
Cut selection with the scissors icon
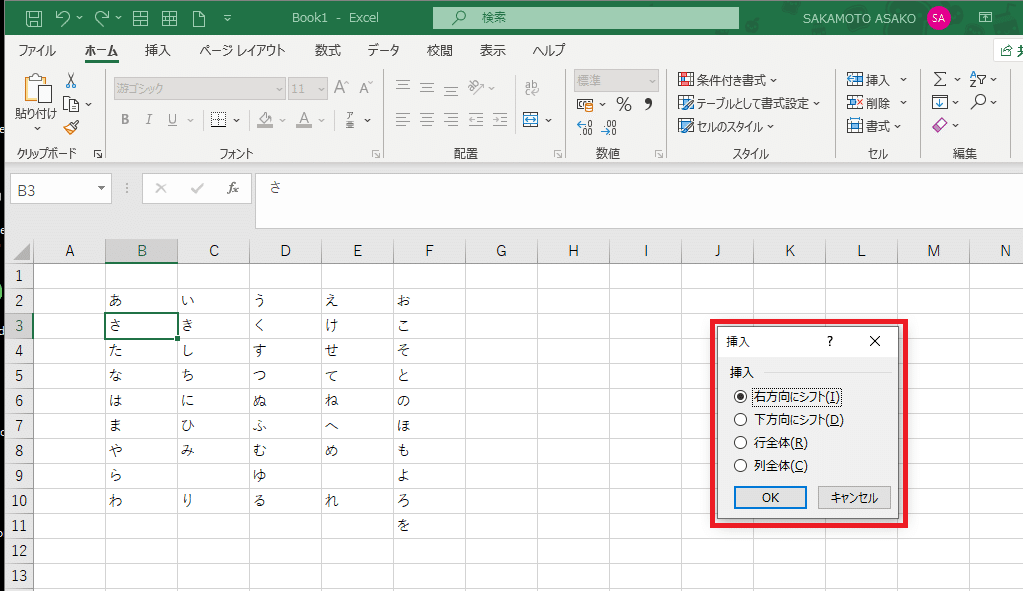[71, 81]
